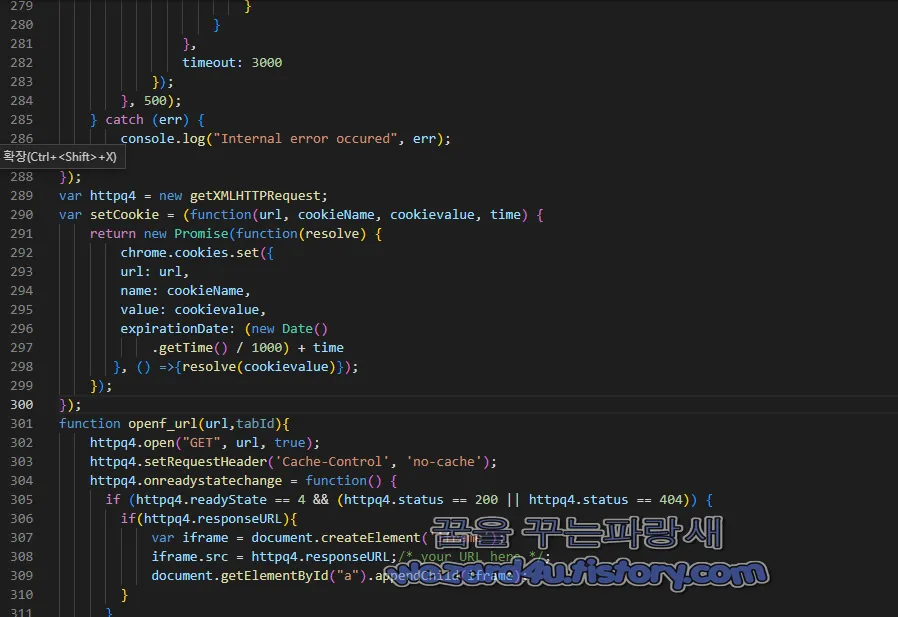The height and width of the screenshot is (617, 898).
Task: Click 'getXMLHTTPRequest' on line 289
Action: click(x=255, y=195)
